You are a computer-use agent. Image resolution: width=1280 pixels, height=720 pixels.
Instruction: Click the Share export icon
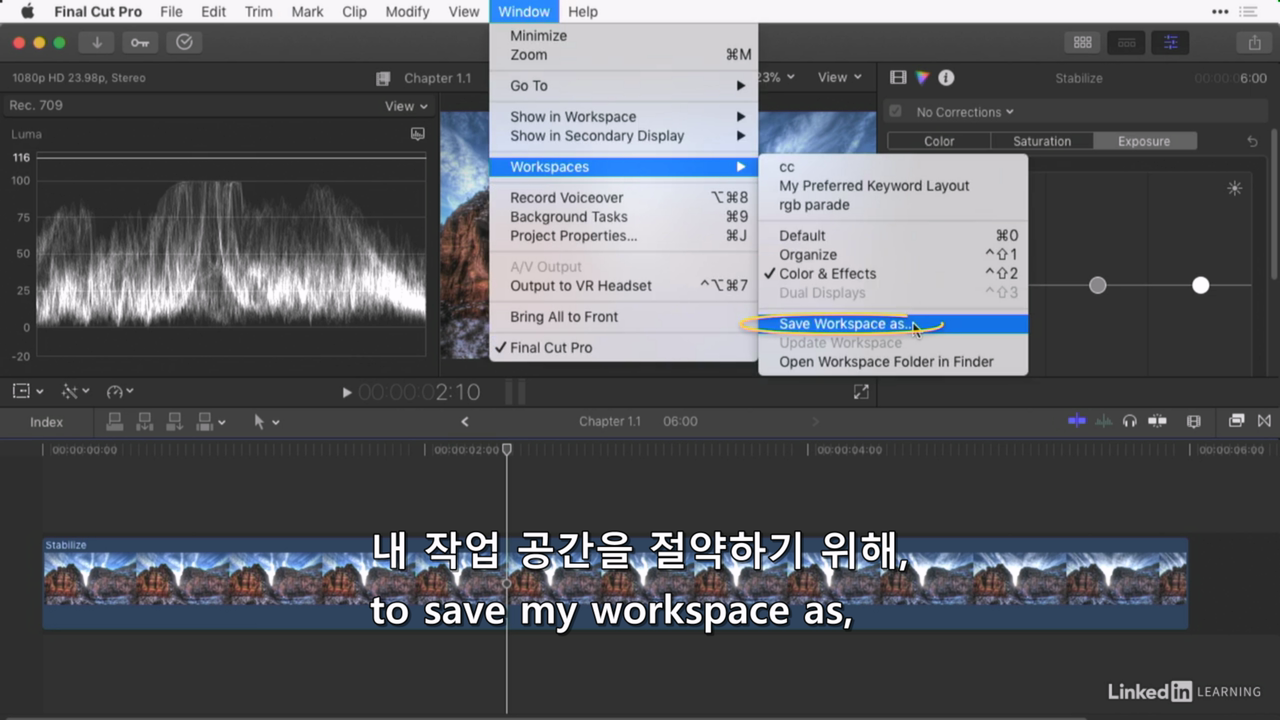coord(1254,42)
